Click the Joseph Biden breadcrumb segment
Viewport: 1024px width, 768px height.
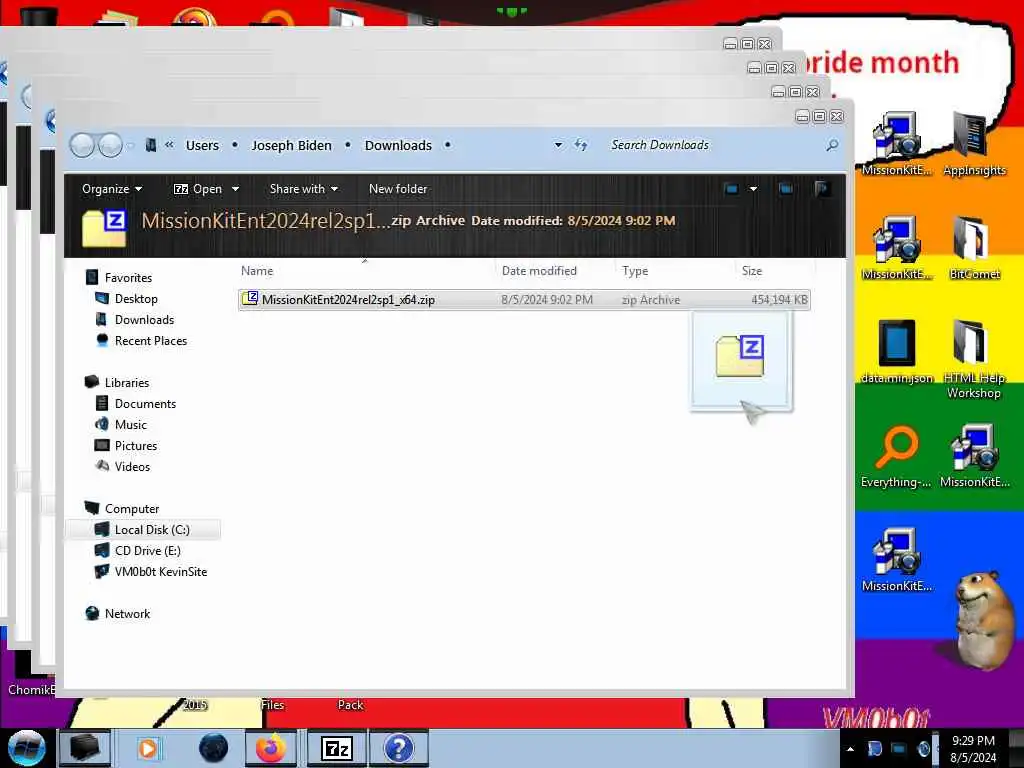[291, 145]
